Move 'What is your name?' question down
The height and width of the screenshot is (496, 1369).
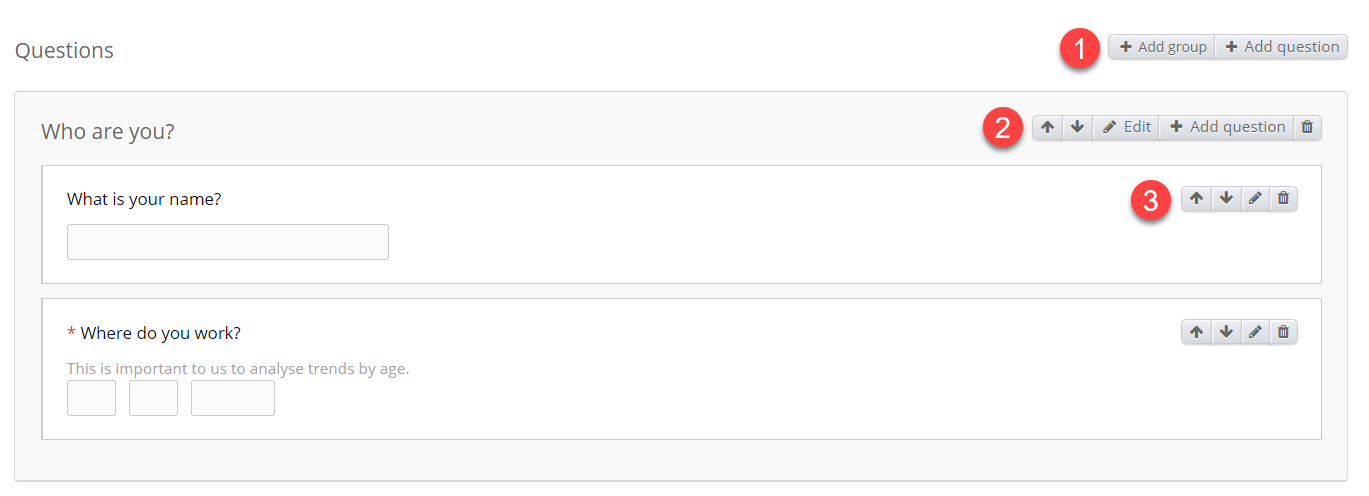coord(1226,199)
